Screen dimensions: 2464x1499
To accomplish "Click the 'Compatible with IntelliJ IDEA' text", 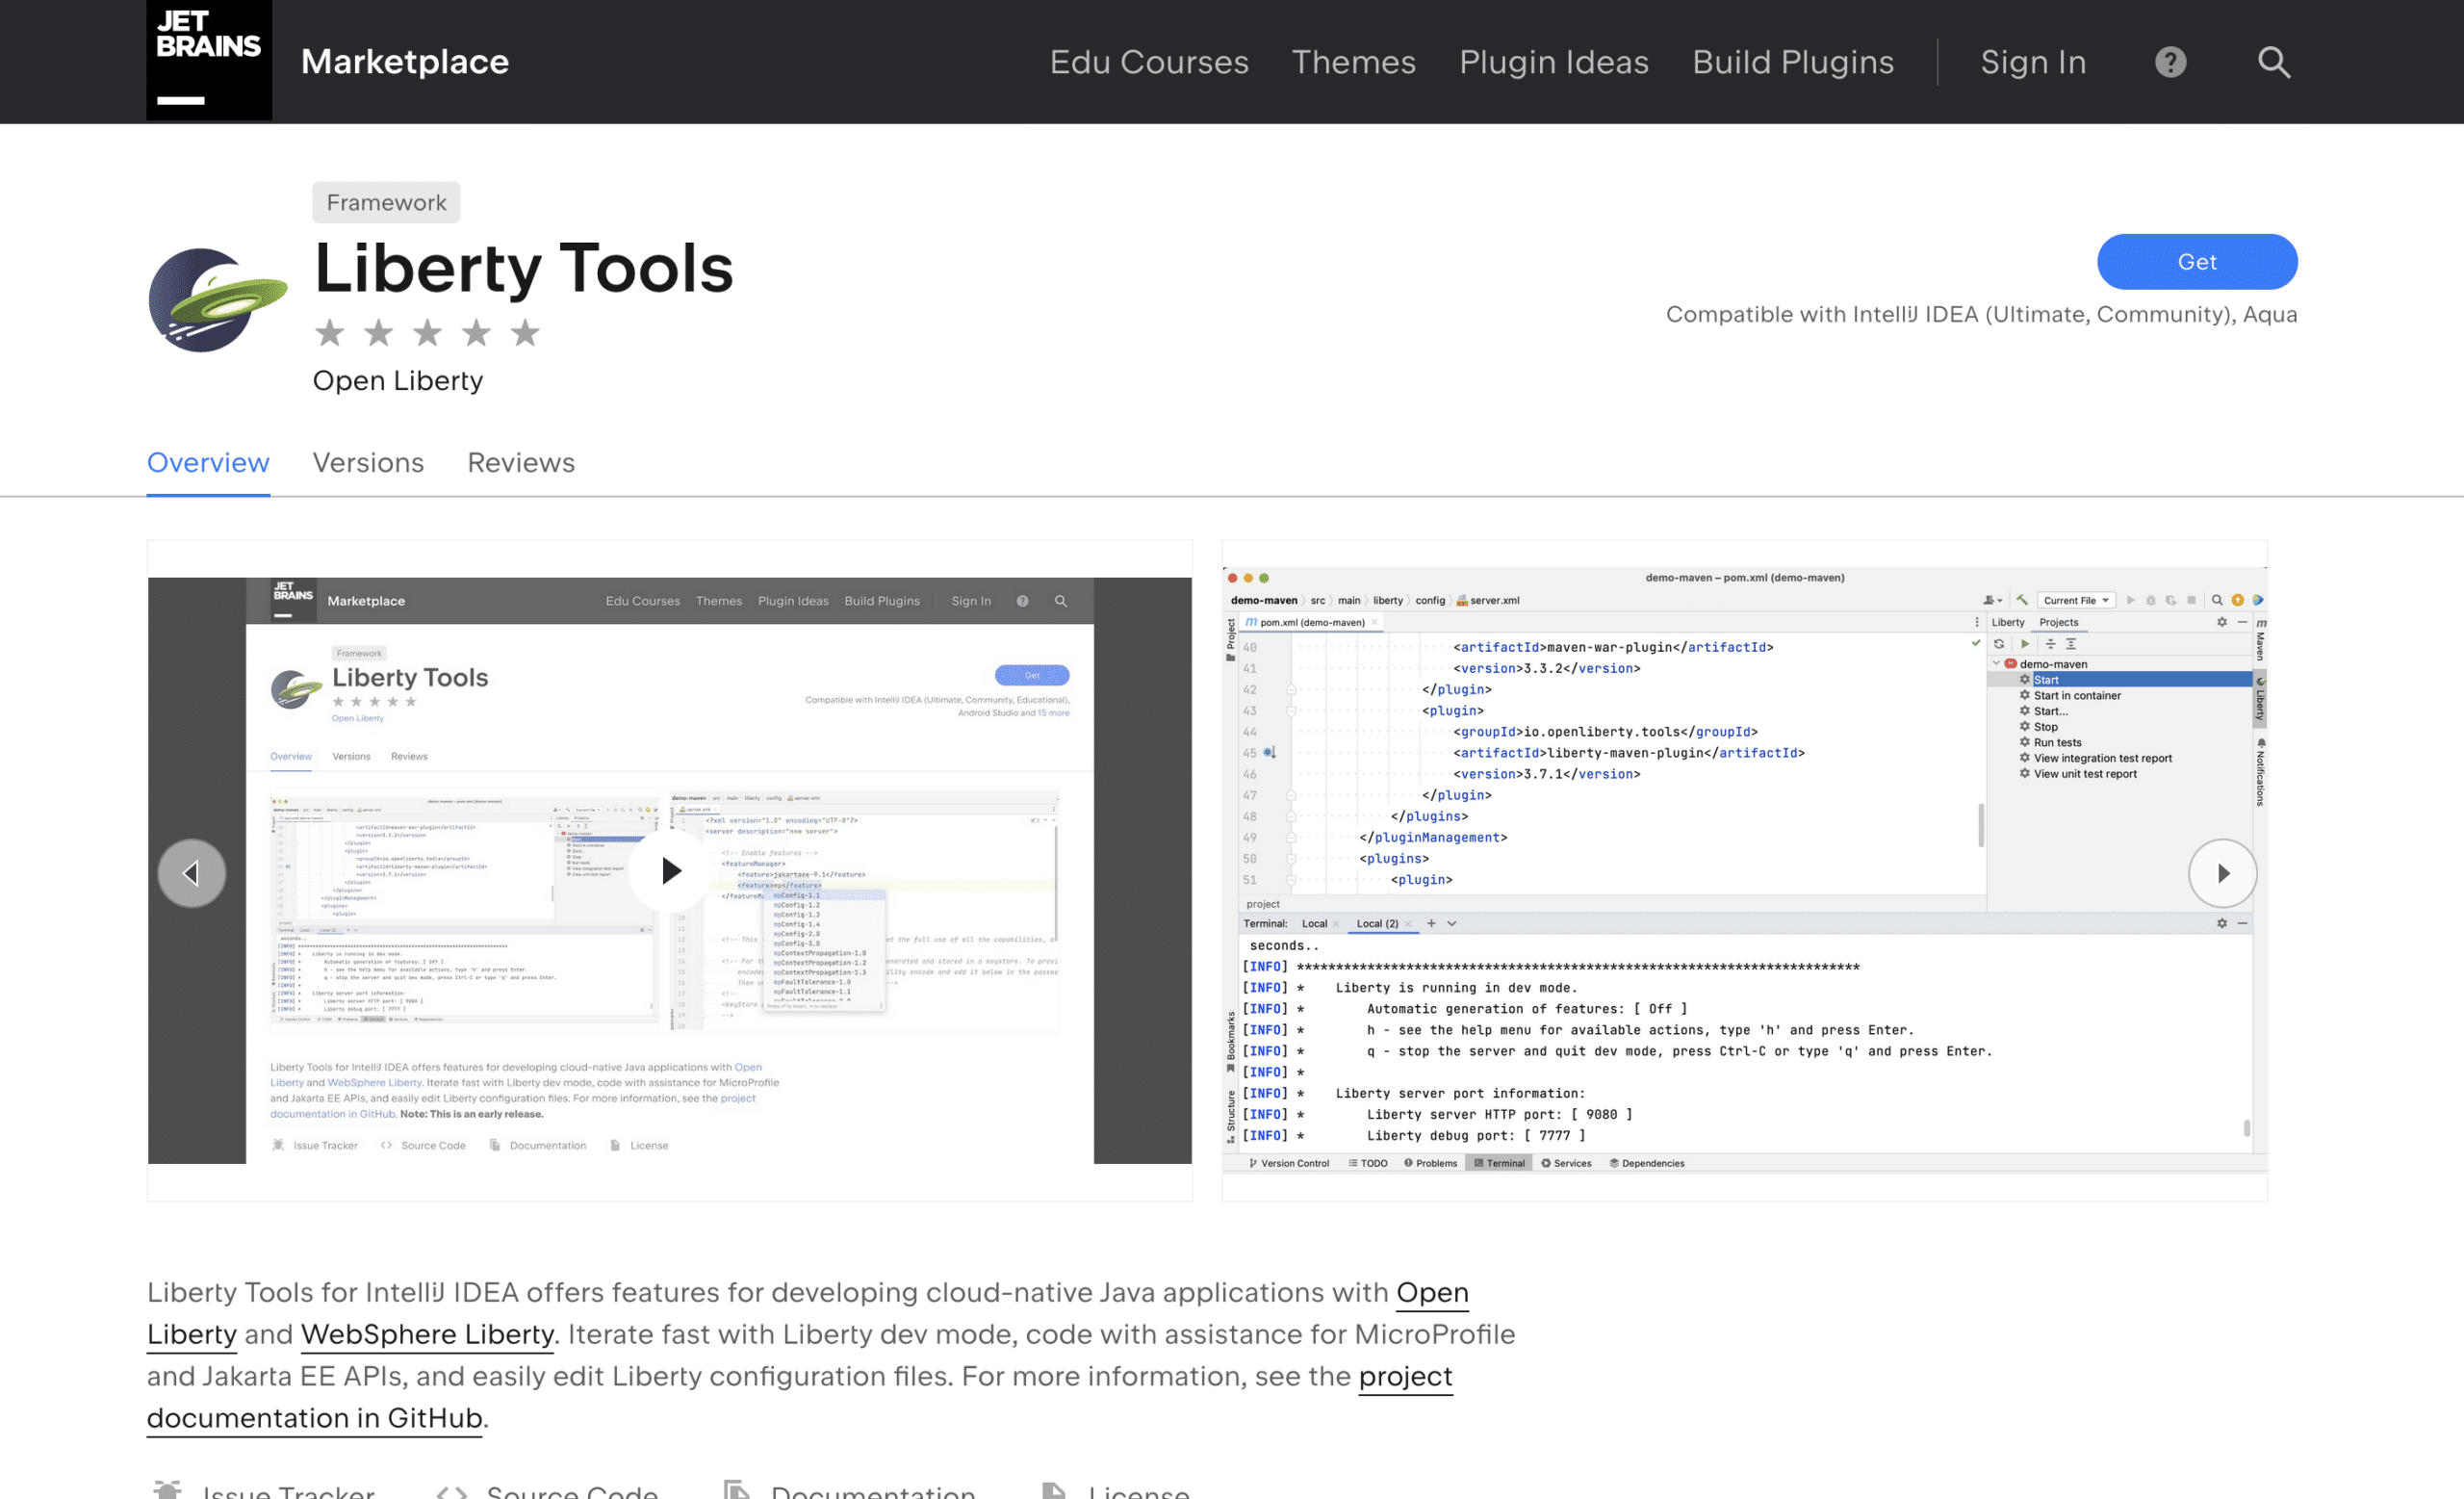I will coord(1981,314).
